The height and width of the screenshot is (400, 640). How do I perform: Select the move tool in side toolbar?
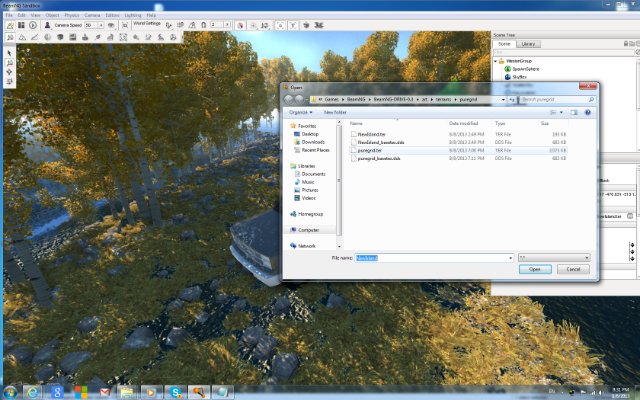tap(9, 63)
